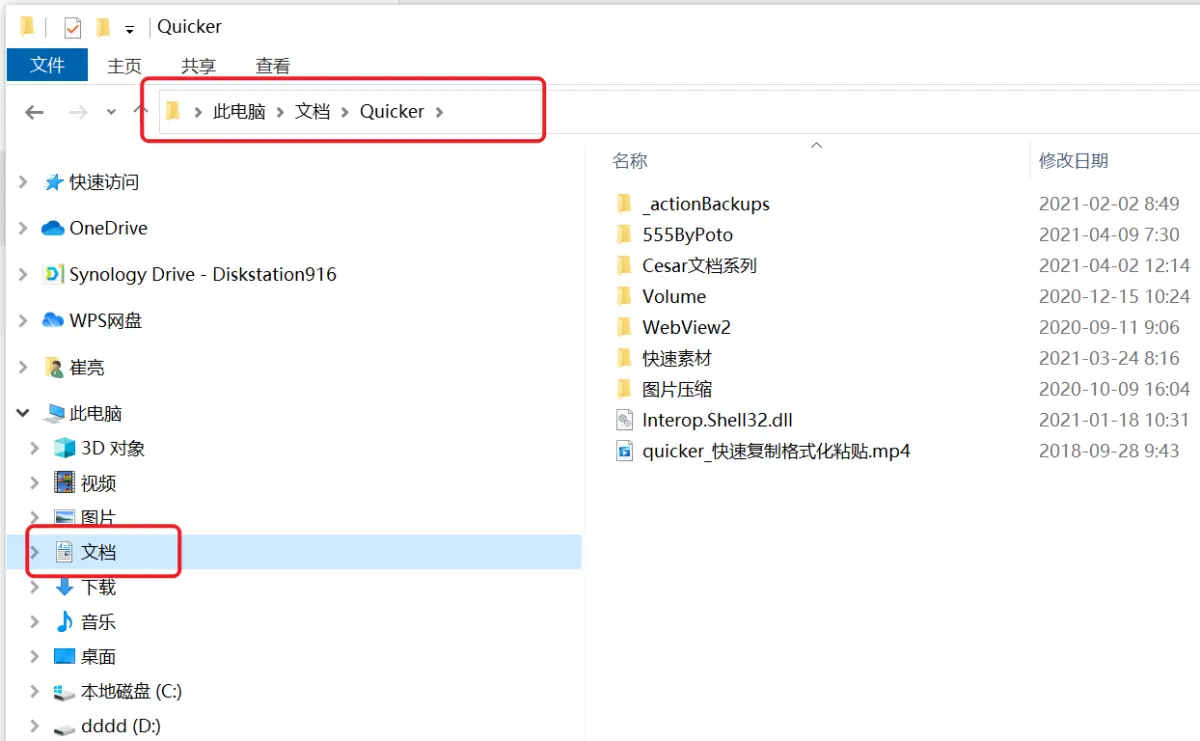This screenshot has height=741, width=1200.
Task: Open quicker_快速复制格式化粘贴.mp4 video file
Action: pos(775,451)
